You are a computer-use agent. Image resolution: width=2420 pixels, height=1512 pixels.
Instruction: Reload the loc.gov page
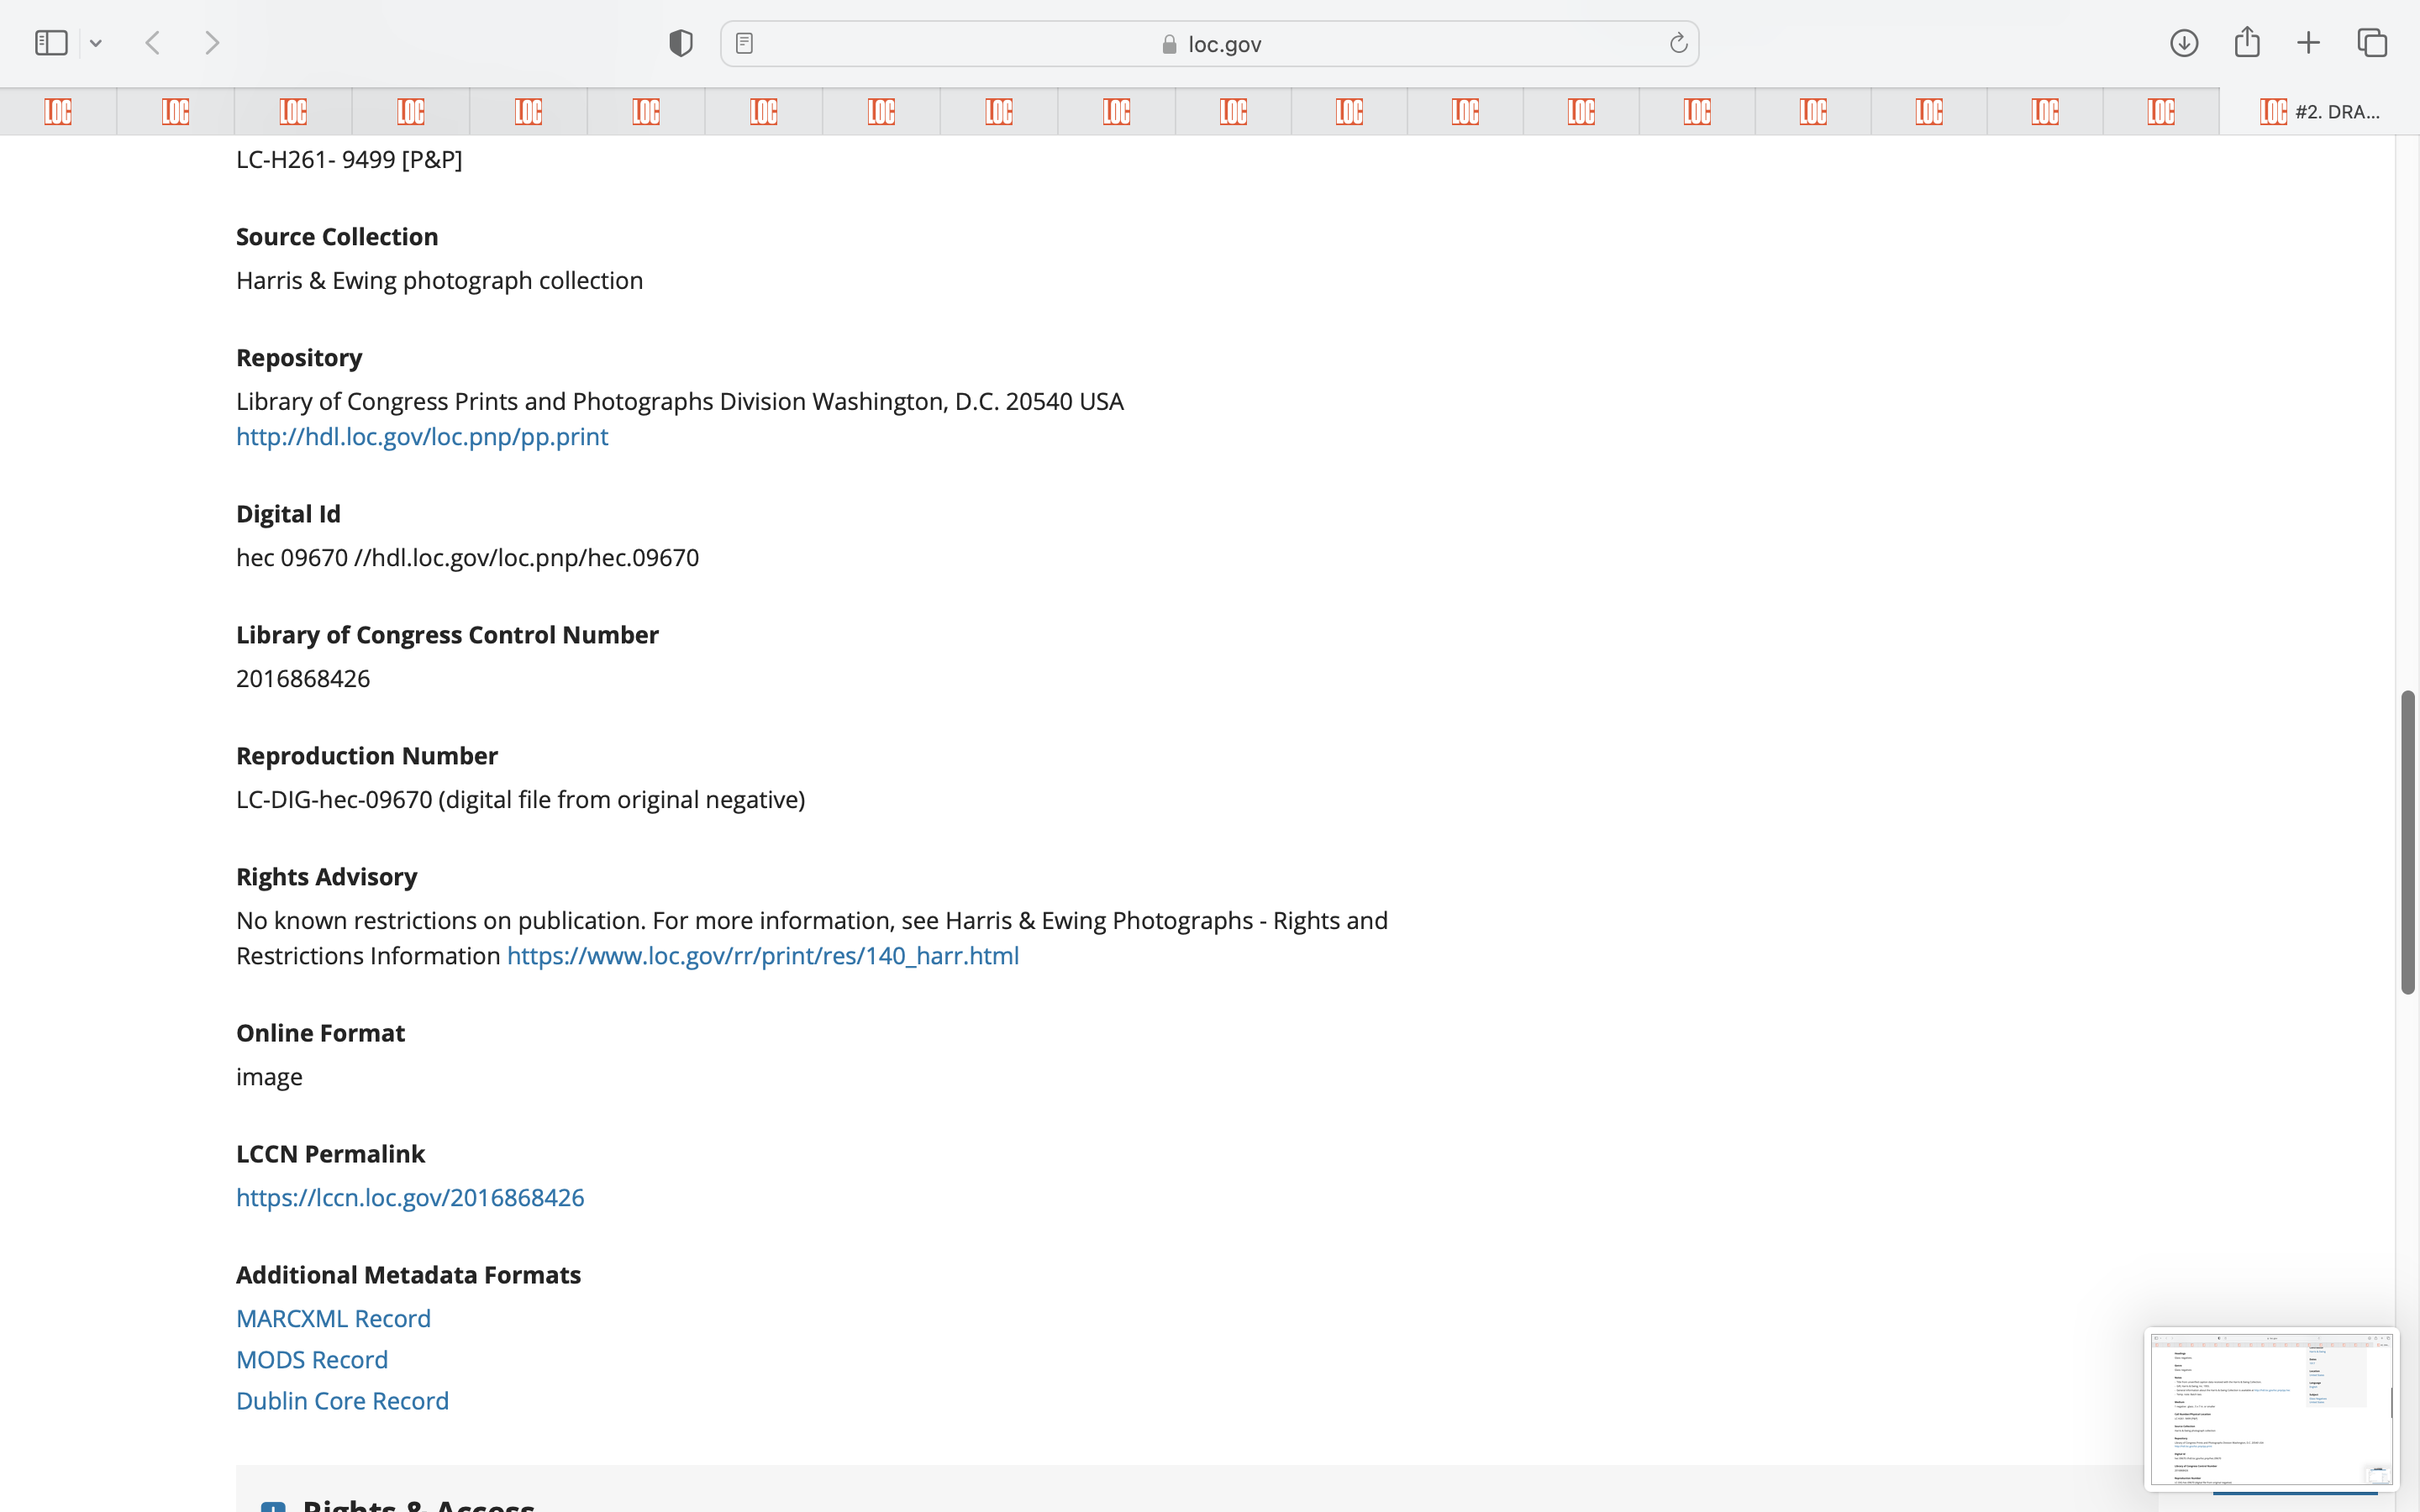tap(1678, 43)
